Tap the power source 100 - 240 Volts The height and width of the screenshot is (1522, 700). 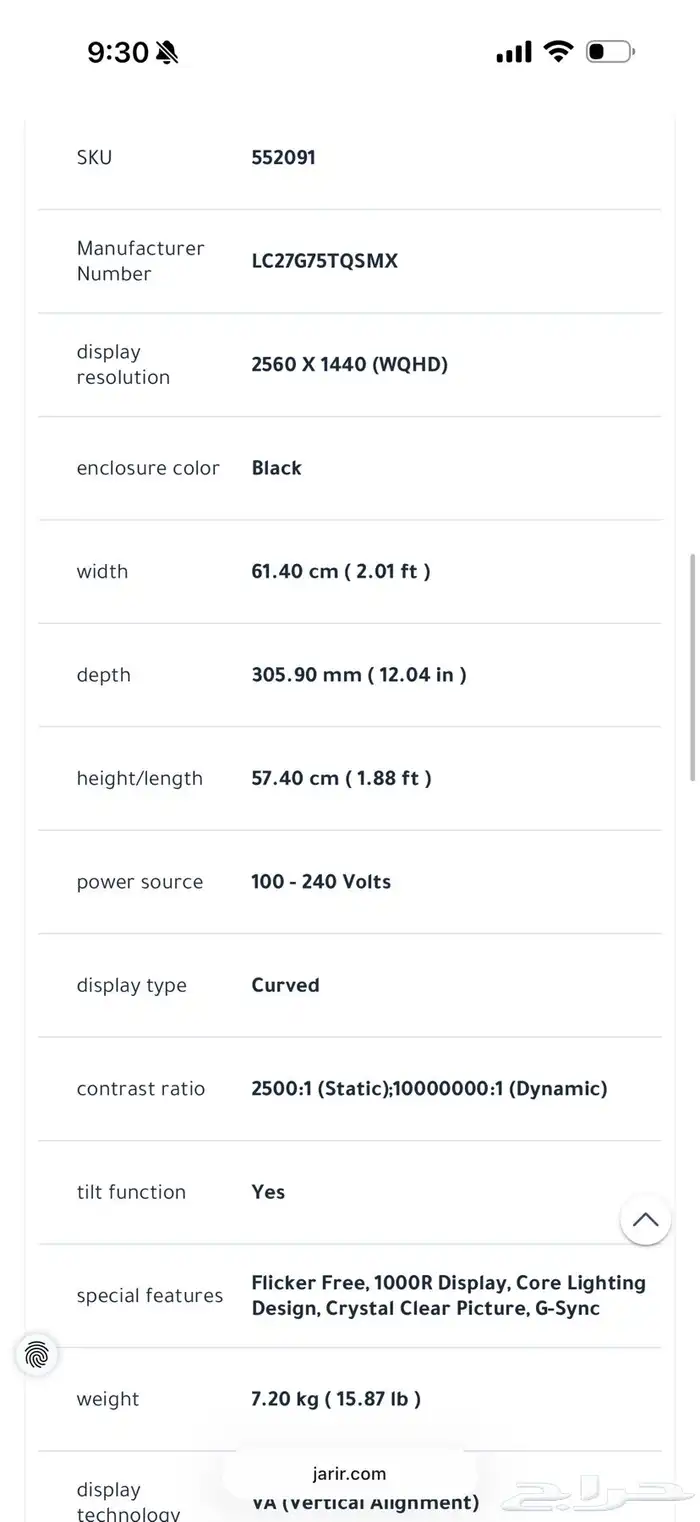click(320, 882)
